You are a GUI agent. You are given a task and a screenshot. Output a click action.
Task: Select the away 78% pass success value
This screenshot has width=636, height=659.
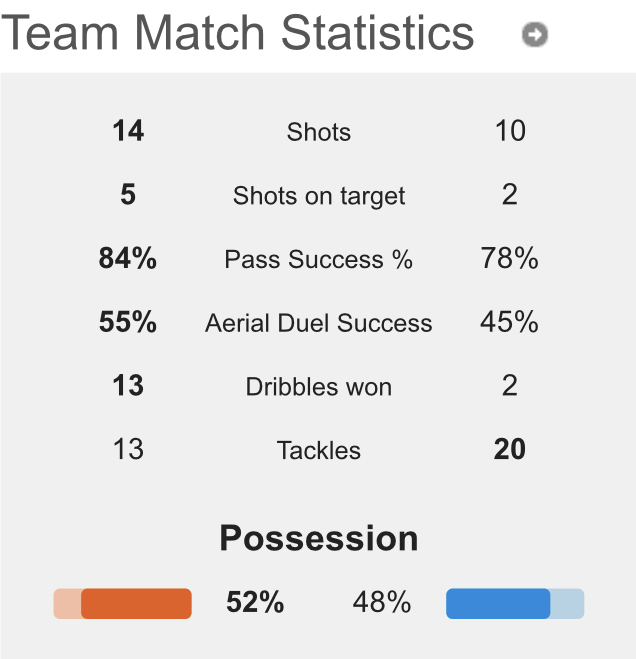tap(510, 259)
